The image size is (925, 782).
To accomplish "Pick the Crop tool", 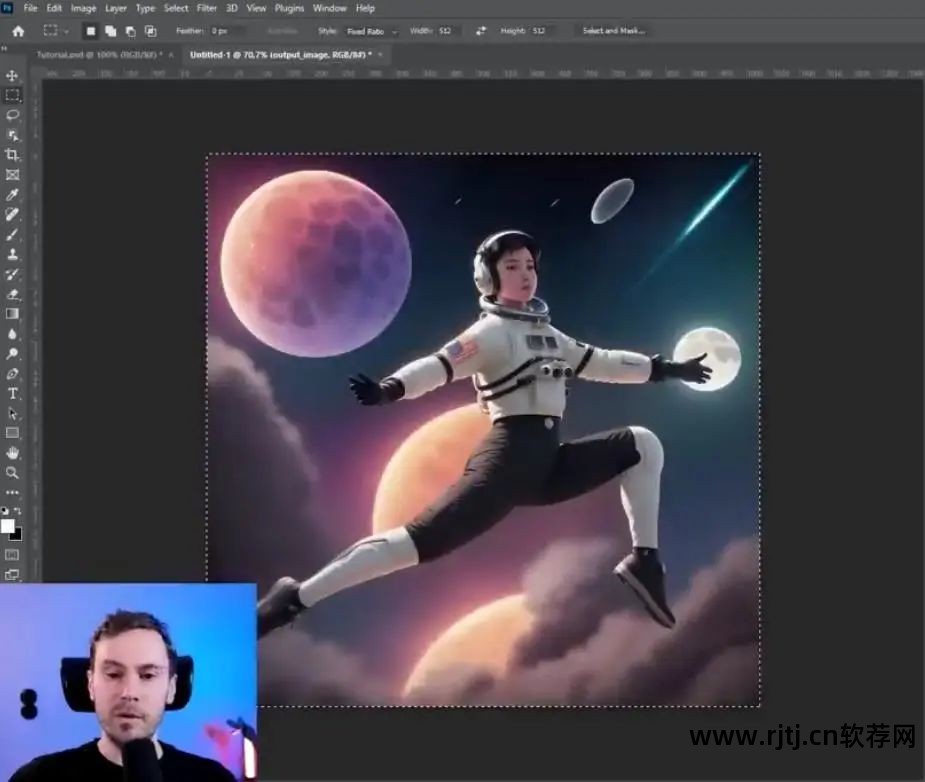I will [13, 155].
